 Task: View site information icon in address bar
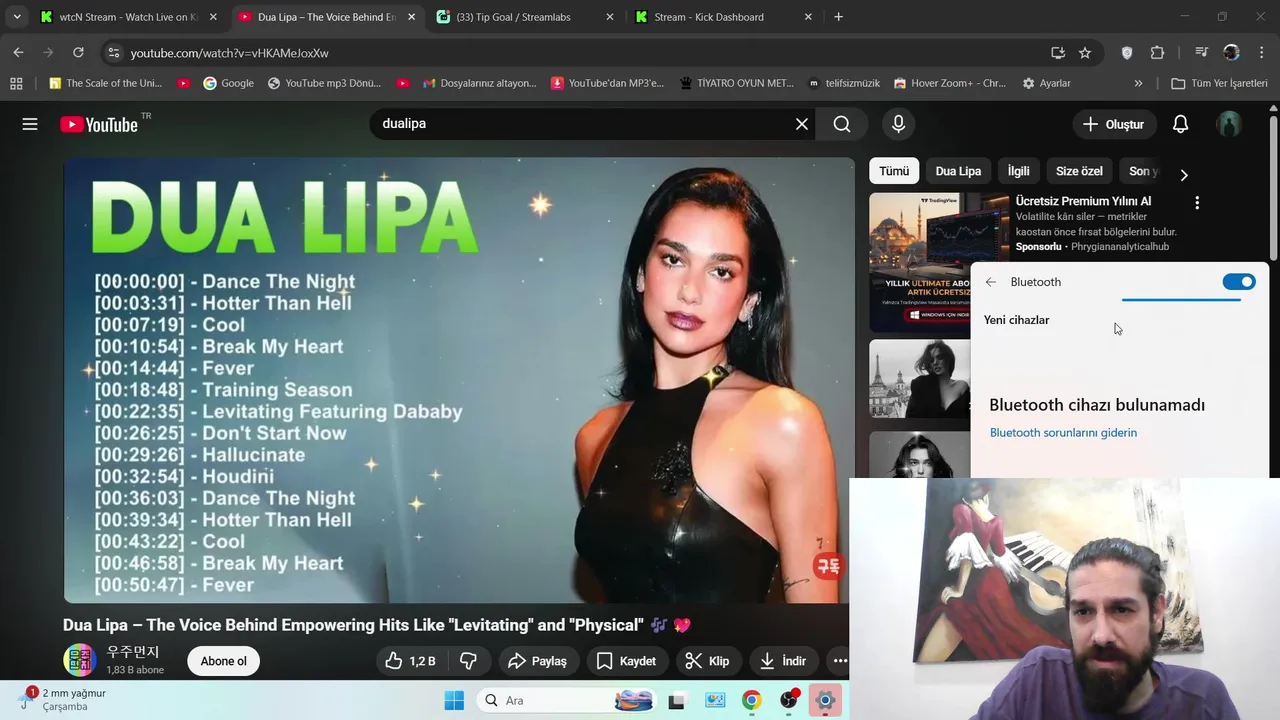click(113, 53)
